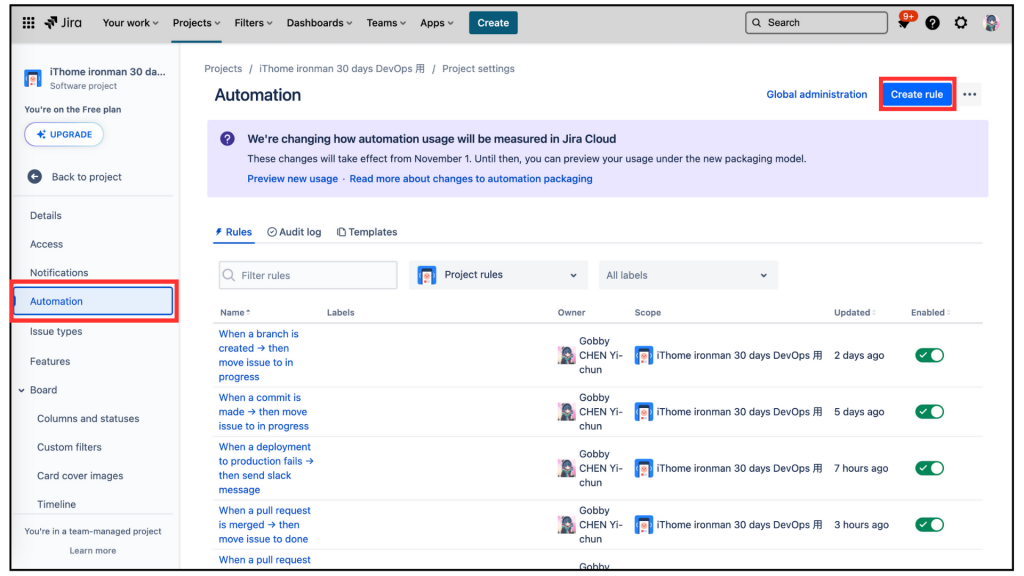
Task: Open Access in project settings sidebar
Action: click(46, 244)
